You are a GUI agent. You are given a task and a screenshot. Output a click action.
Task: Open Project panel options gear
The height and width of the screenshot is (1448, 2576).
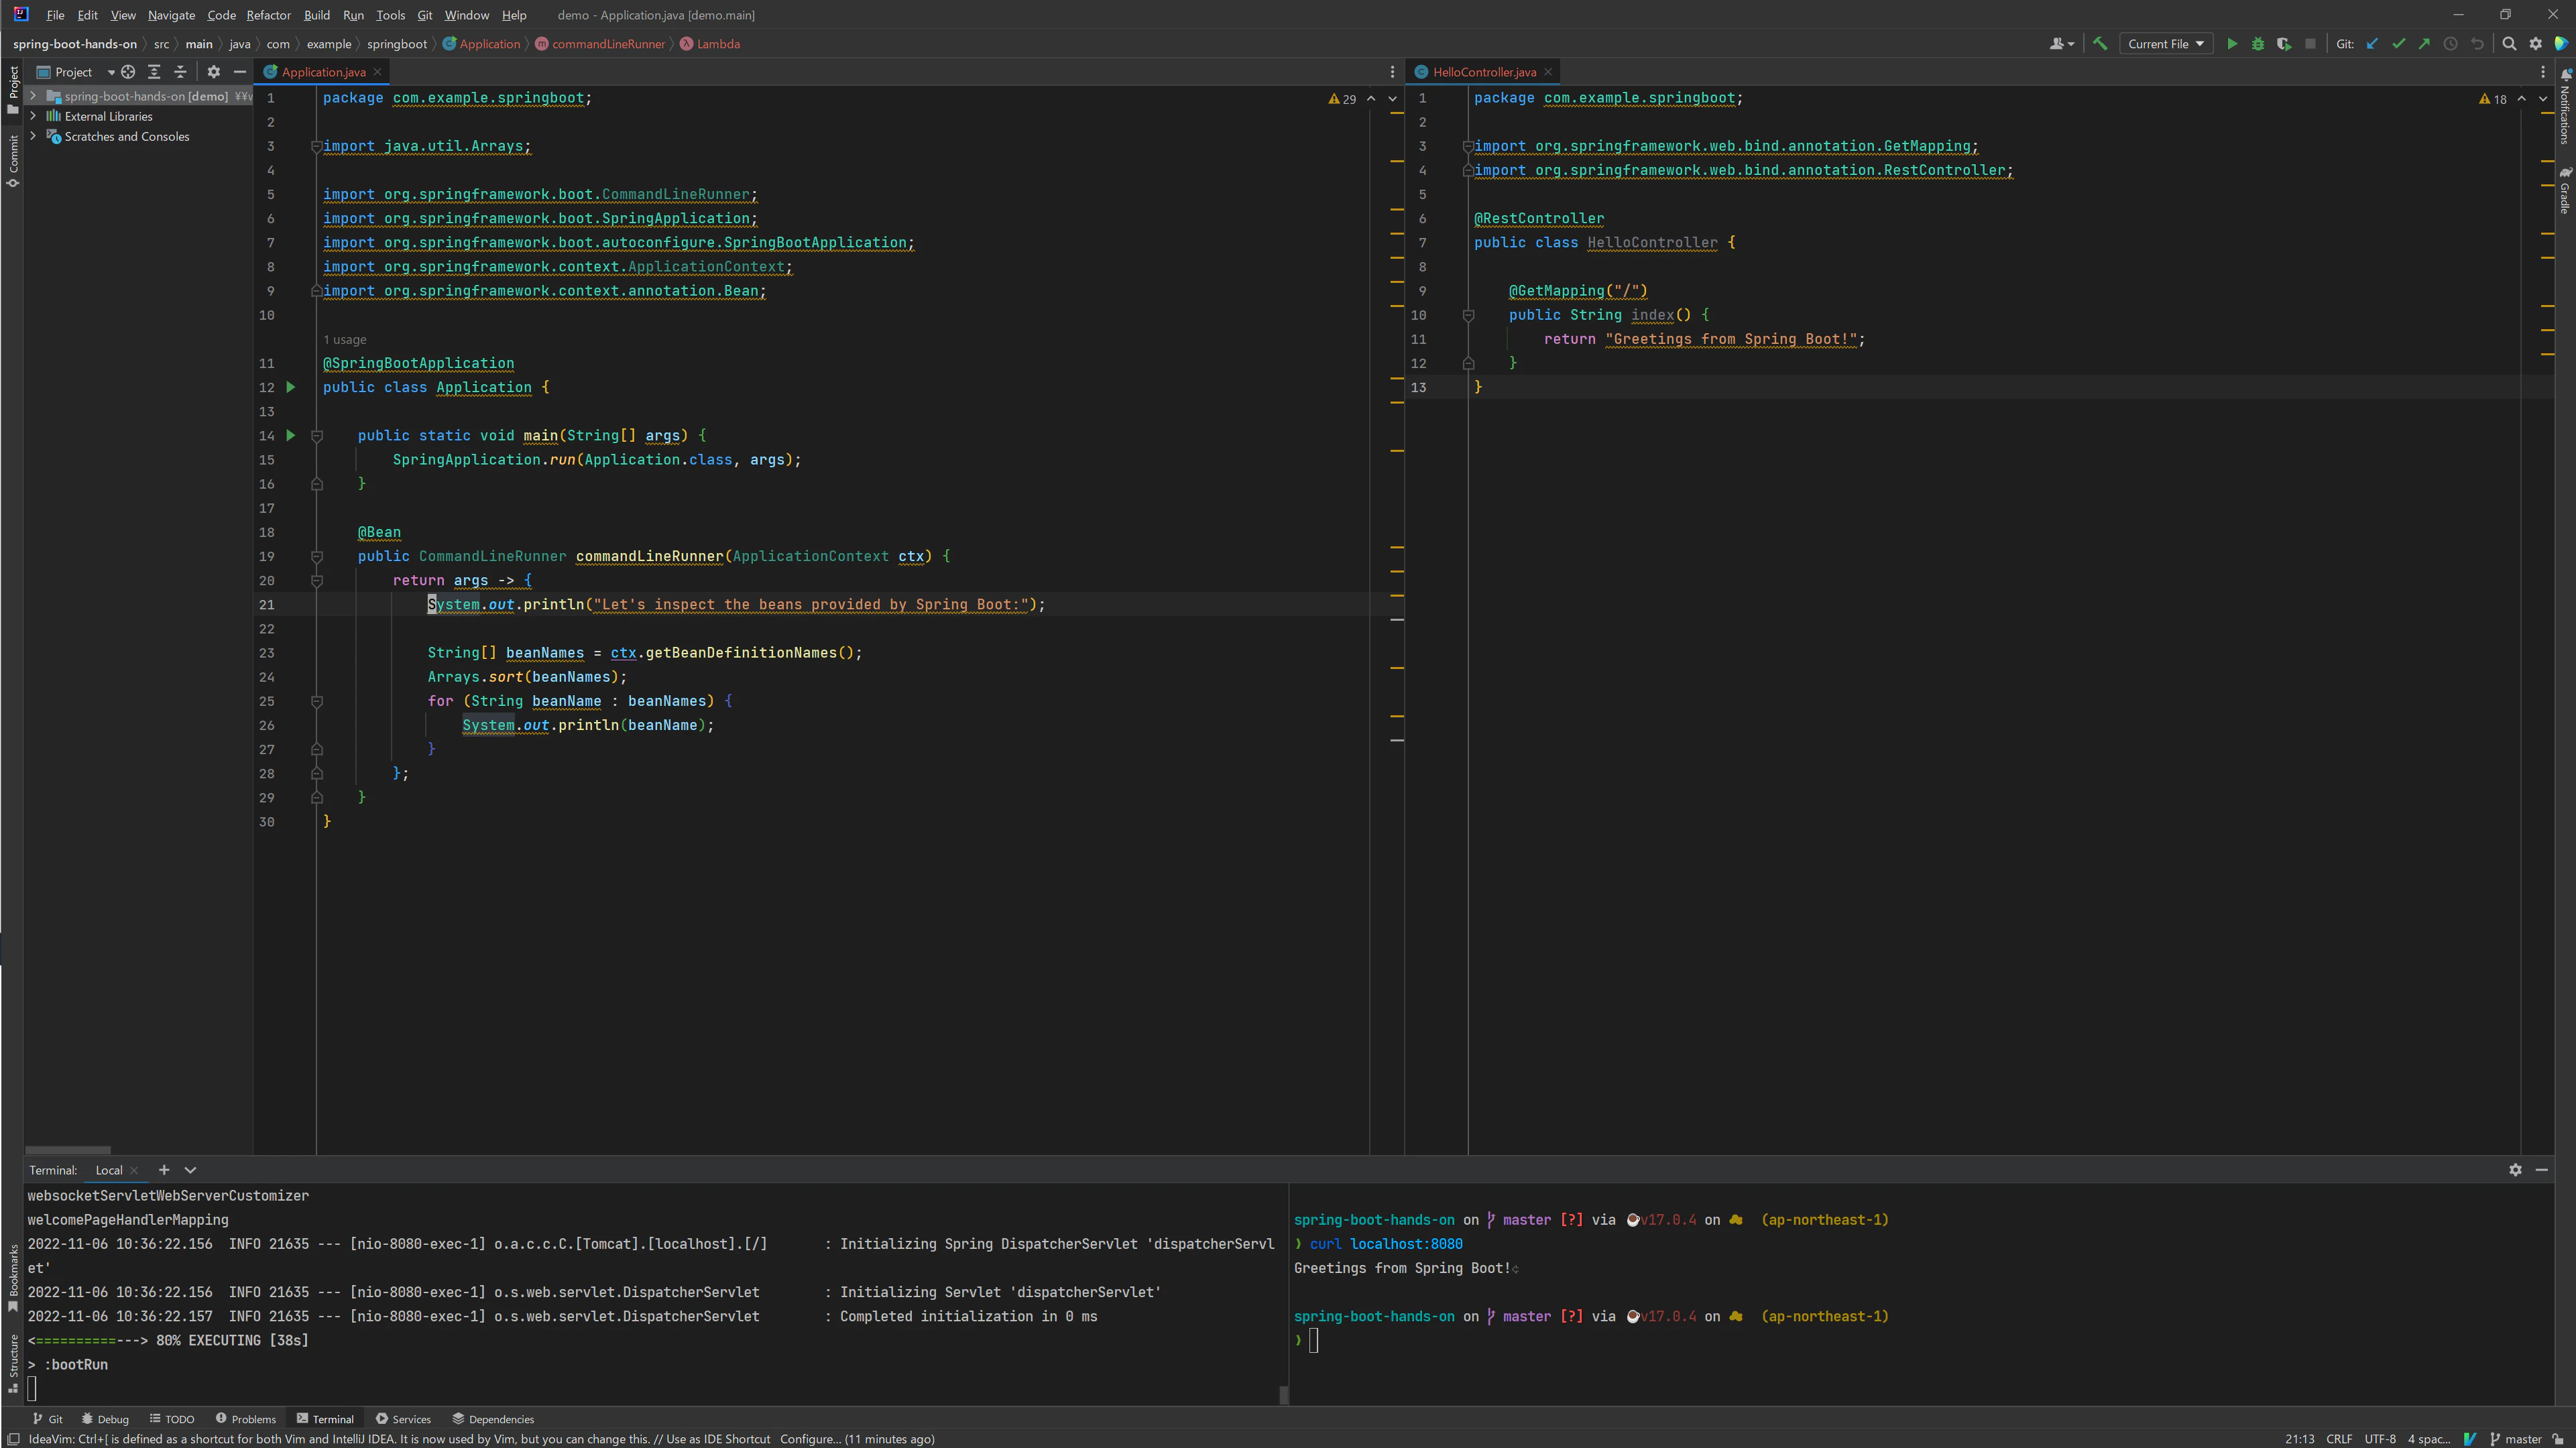213,72
